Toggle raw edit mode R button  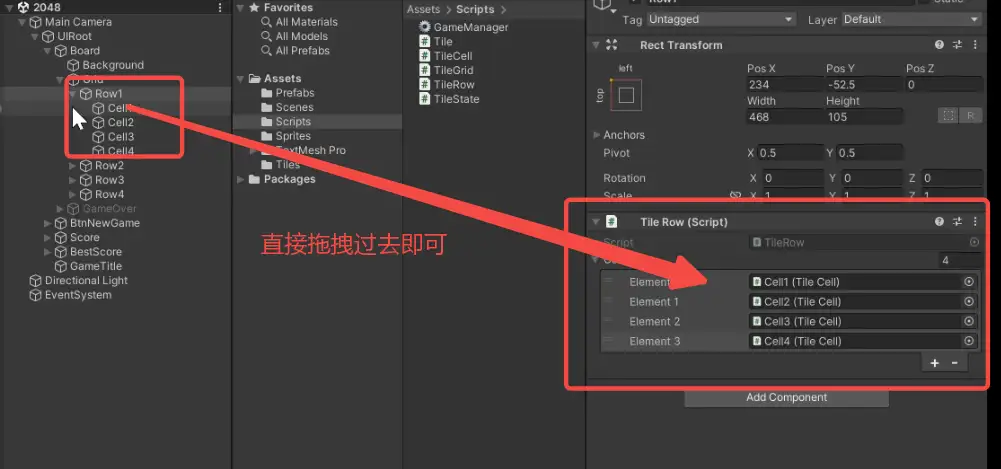click(x=970, y=115)
